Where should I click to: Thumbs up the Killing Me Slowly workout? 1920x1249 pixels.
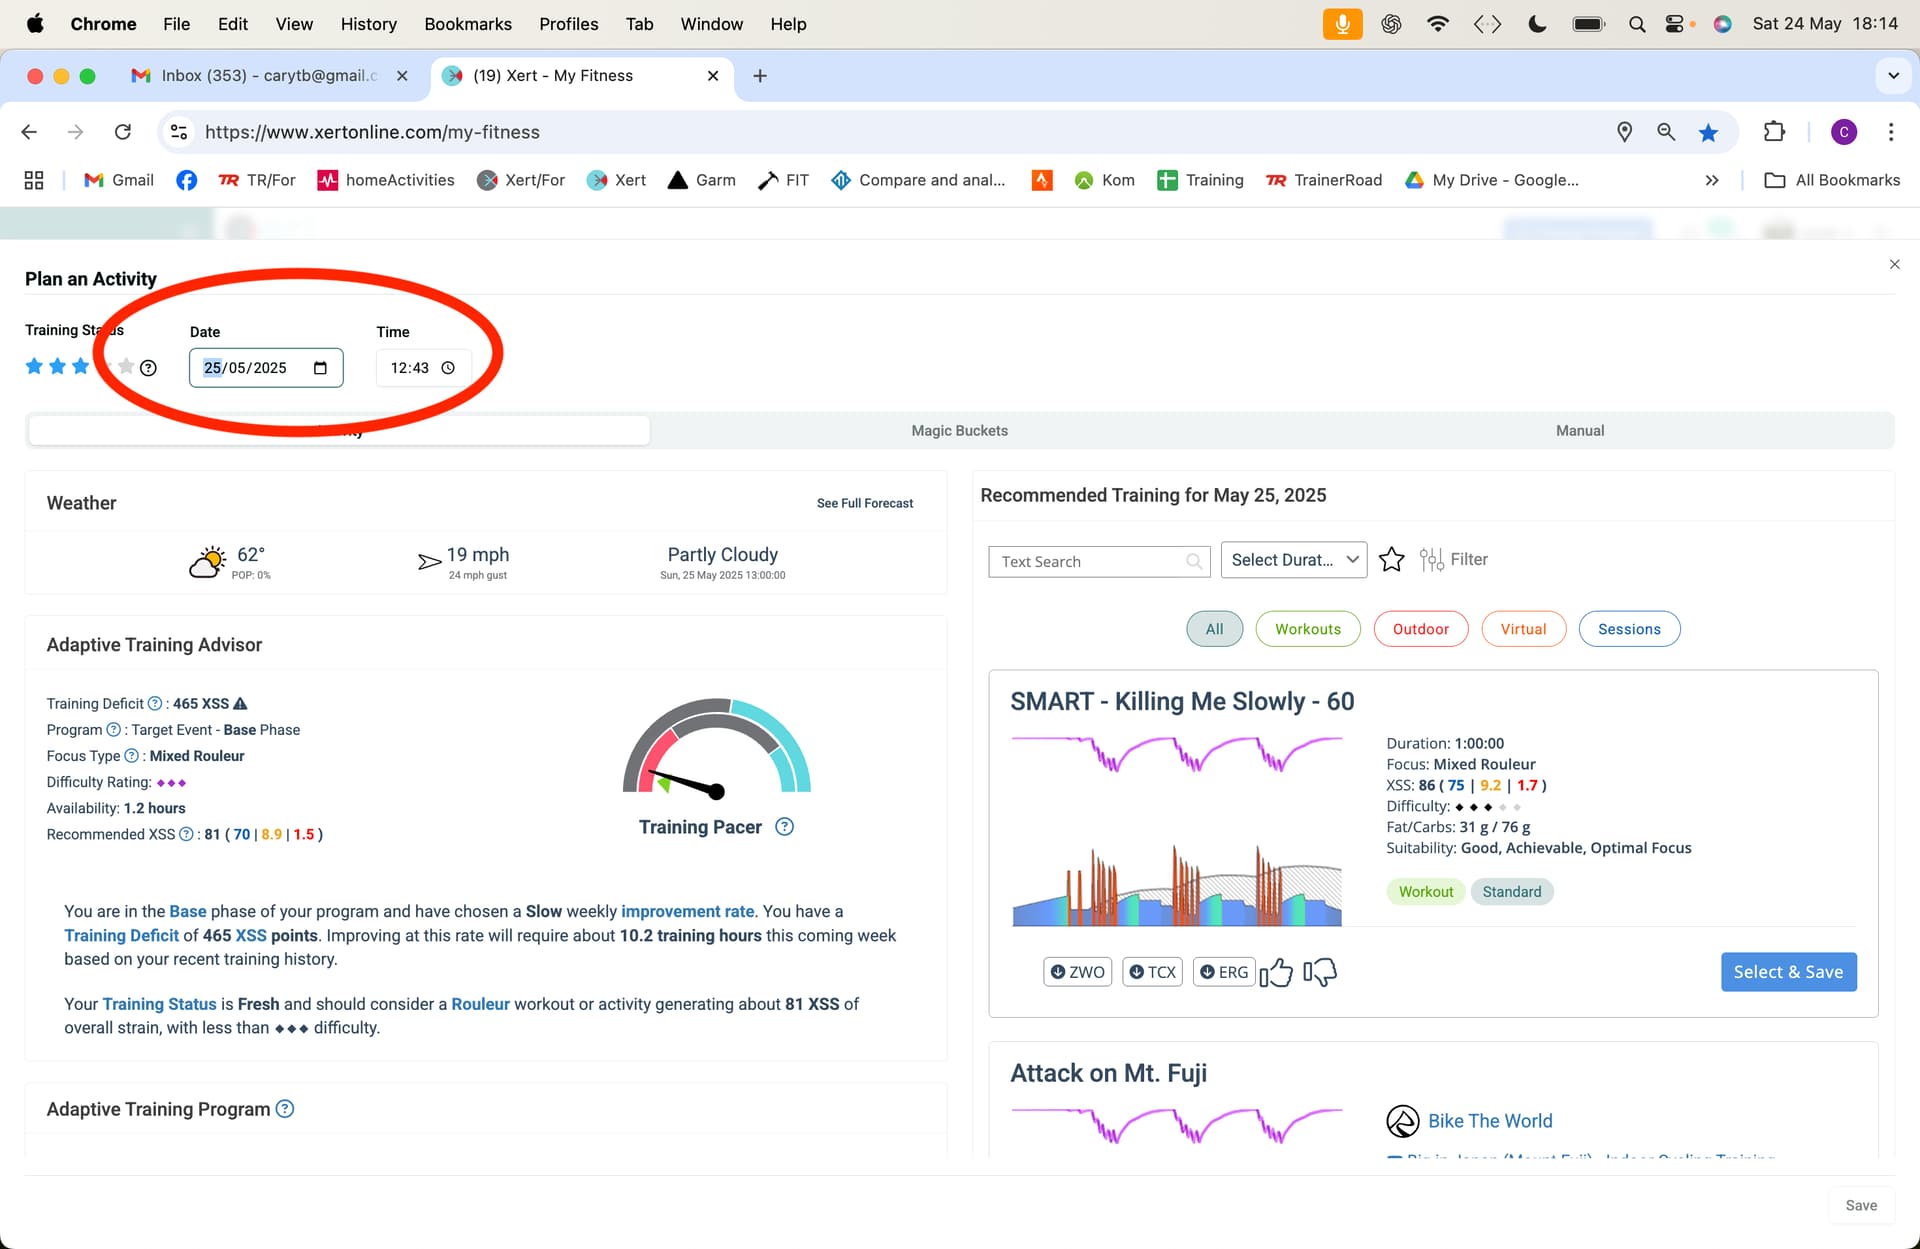pos(1276,972)
